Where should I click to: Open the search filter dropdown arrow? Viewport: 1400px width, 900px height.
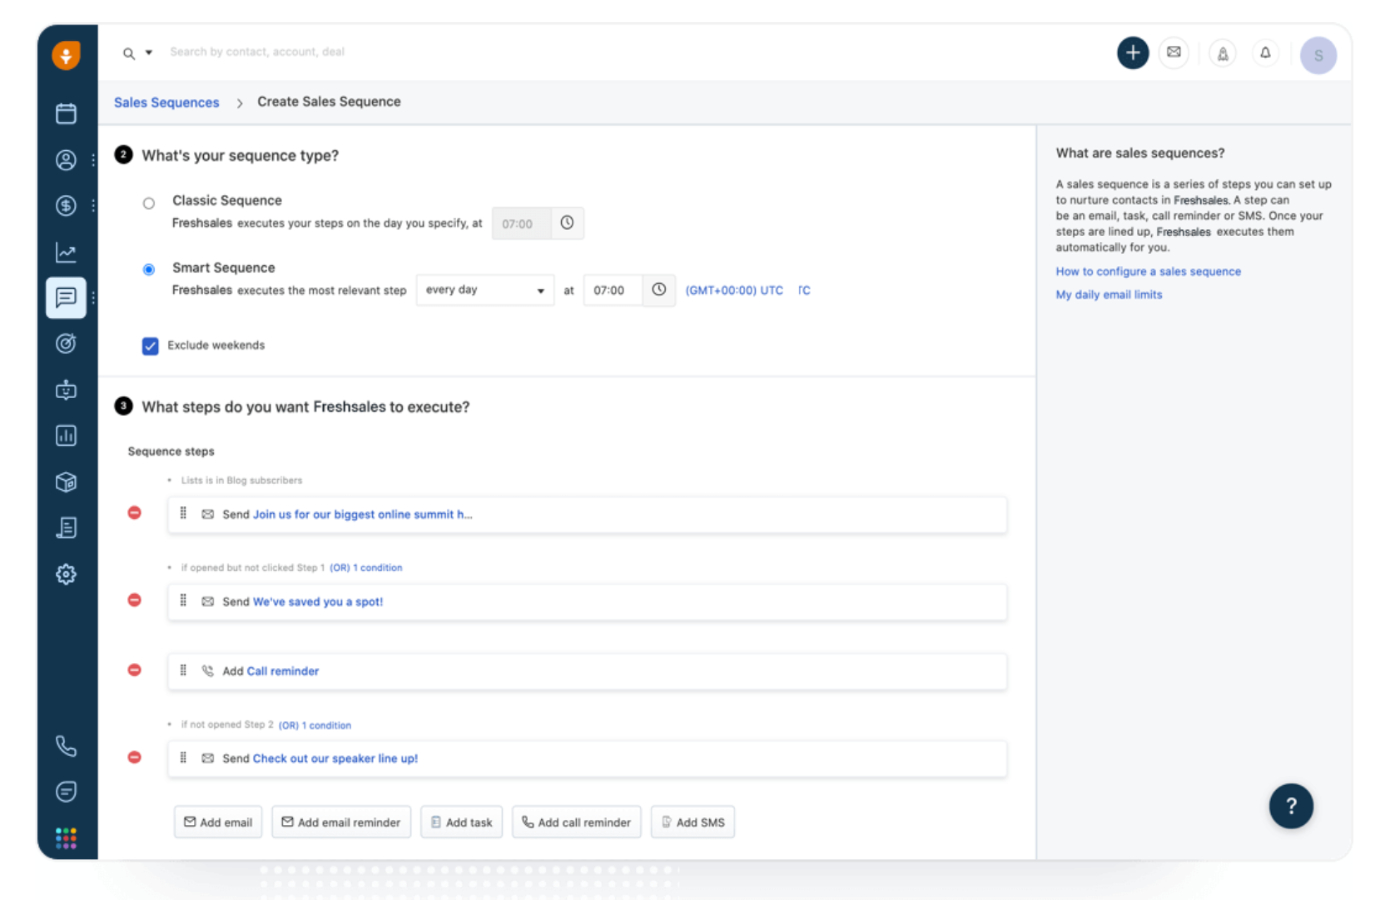tap(149, 53)
